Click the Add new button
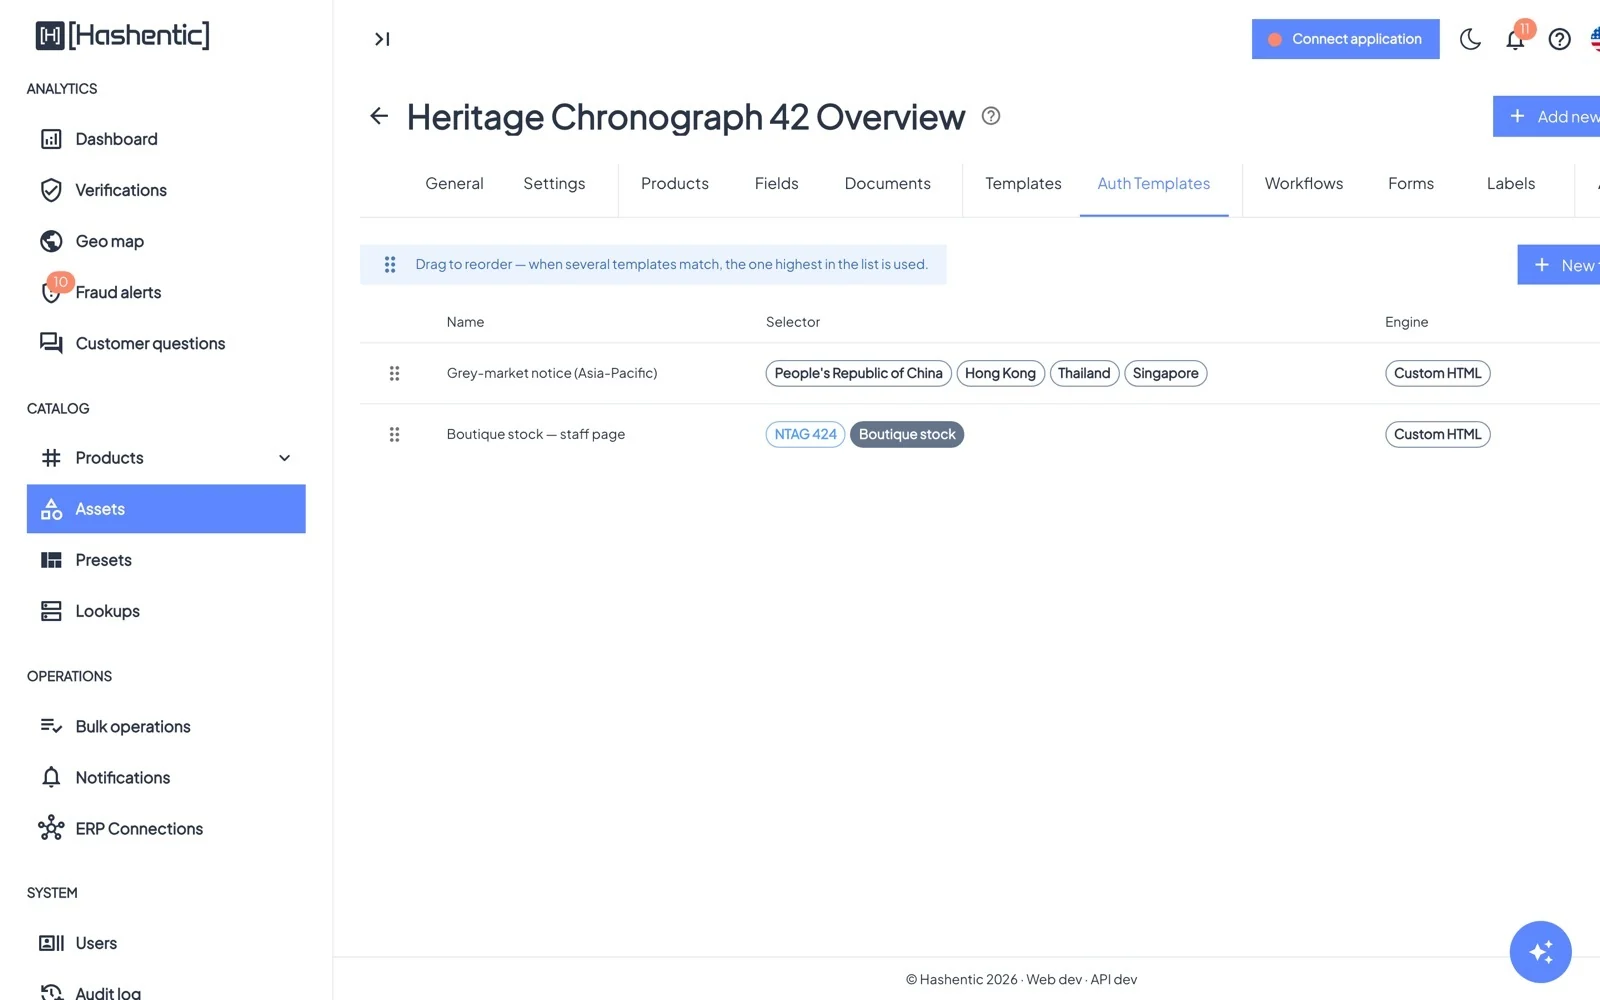 point(1547,116)
